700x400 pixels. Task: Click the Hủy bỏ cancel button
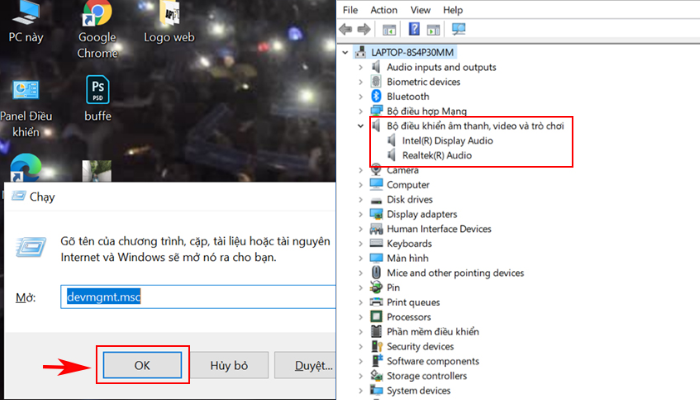[x=228, y=365]
